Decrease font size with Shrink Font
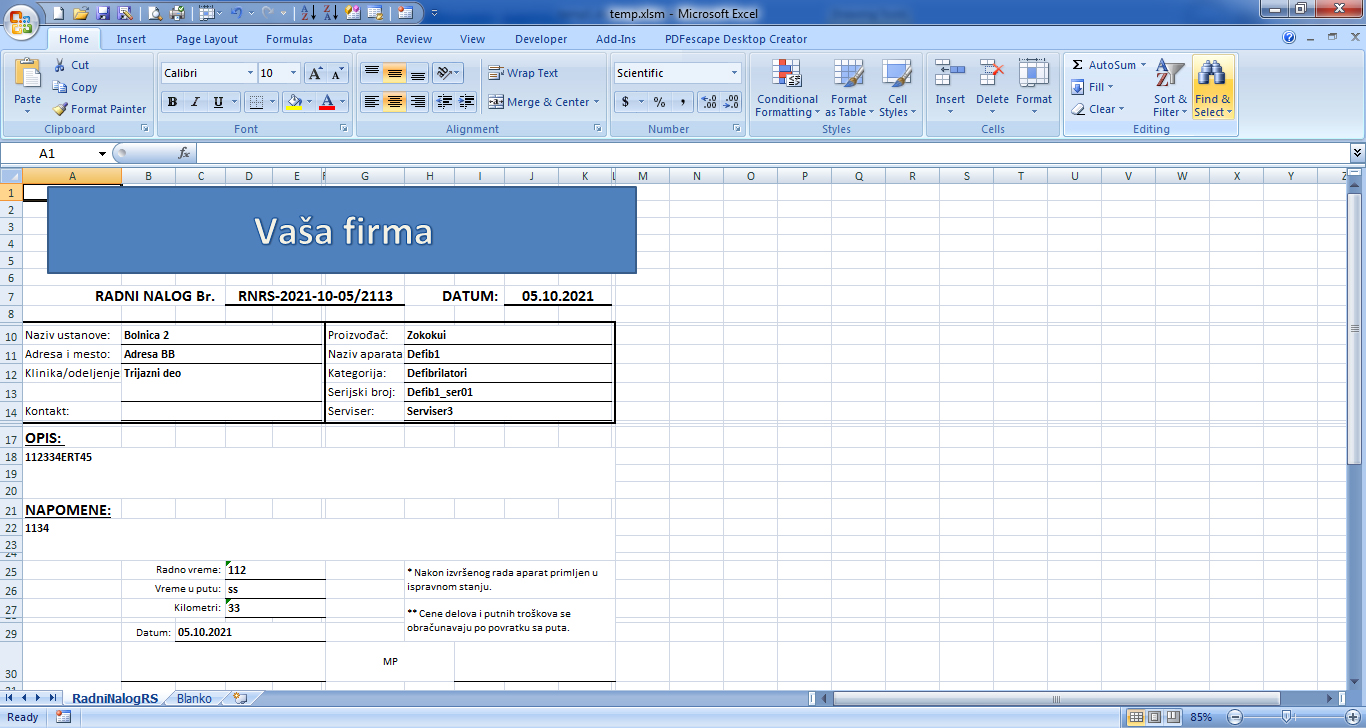 (x=337, y=73)
